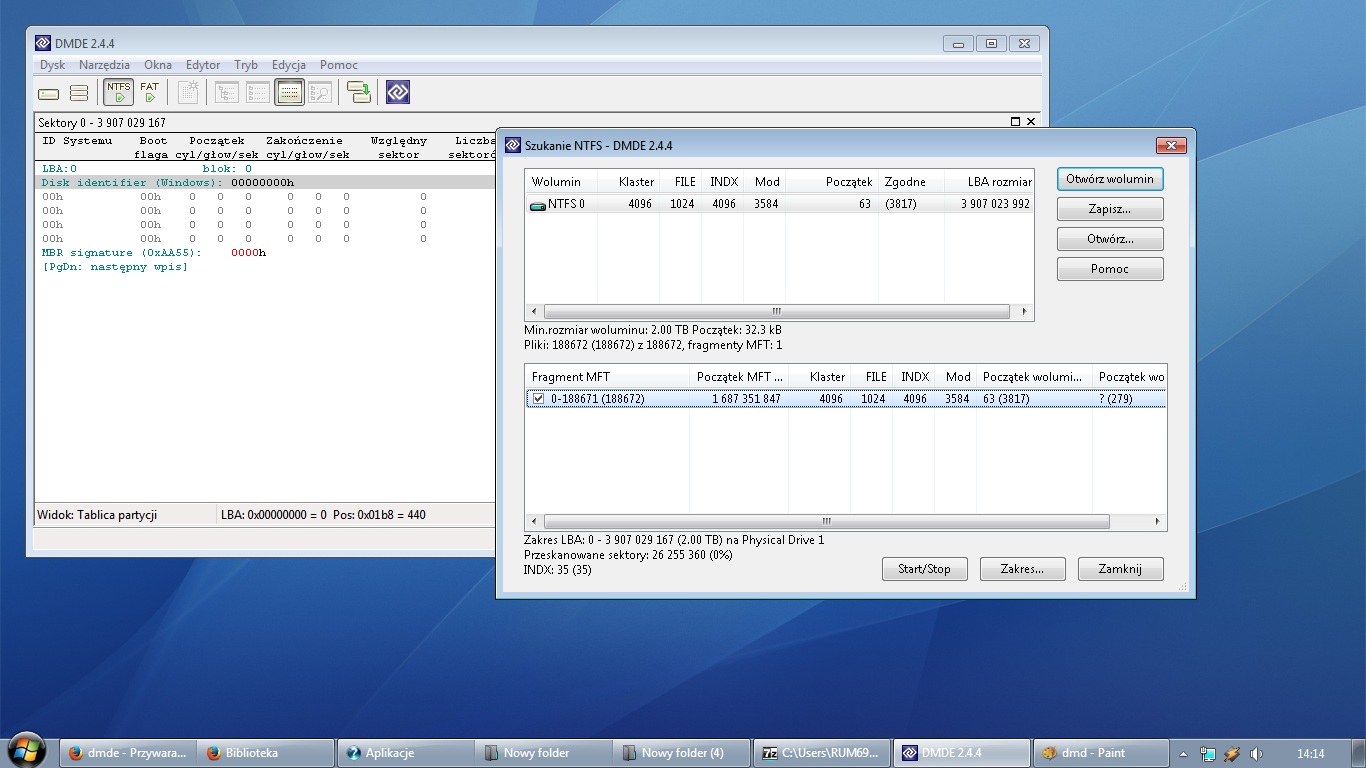Image resolution: width=1366 pixels, height=768 pixels.
Task: Open Windows Start menu
Action: [x=25, y=750]
